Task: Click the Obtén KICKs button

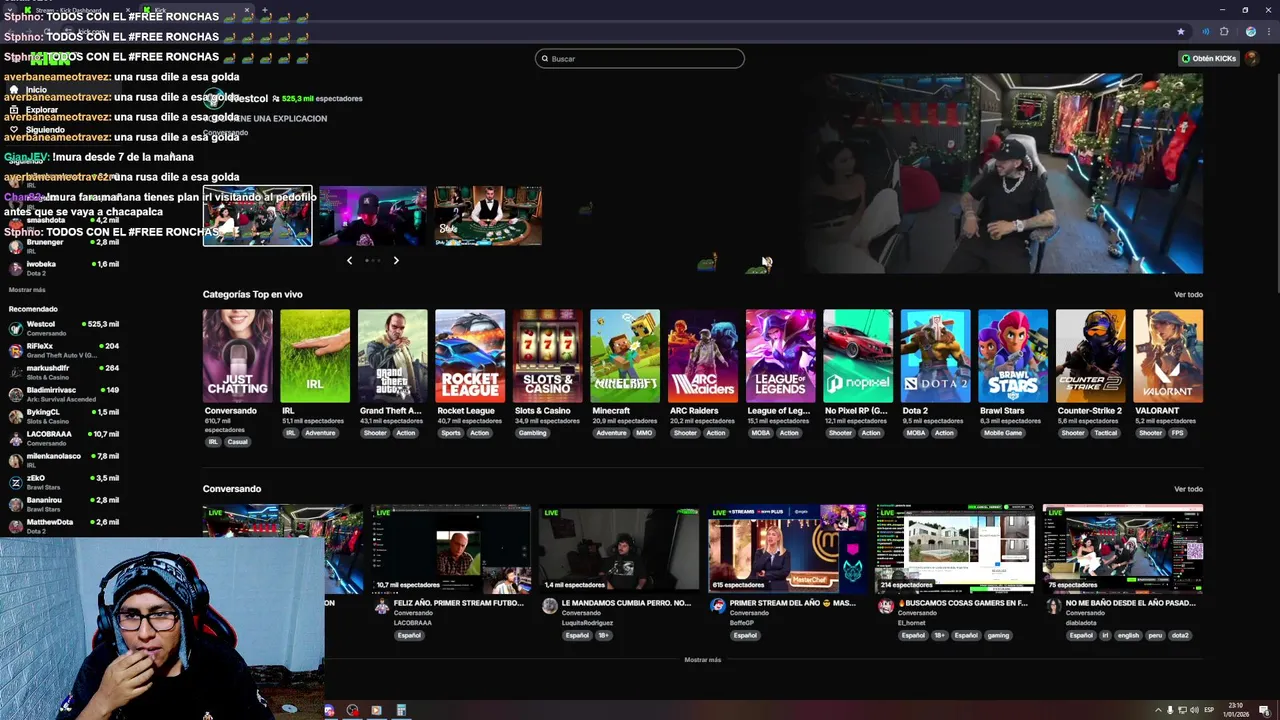Action: [x=1209, y=58]
